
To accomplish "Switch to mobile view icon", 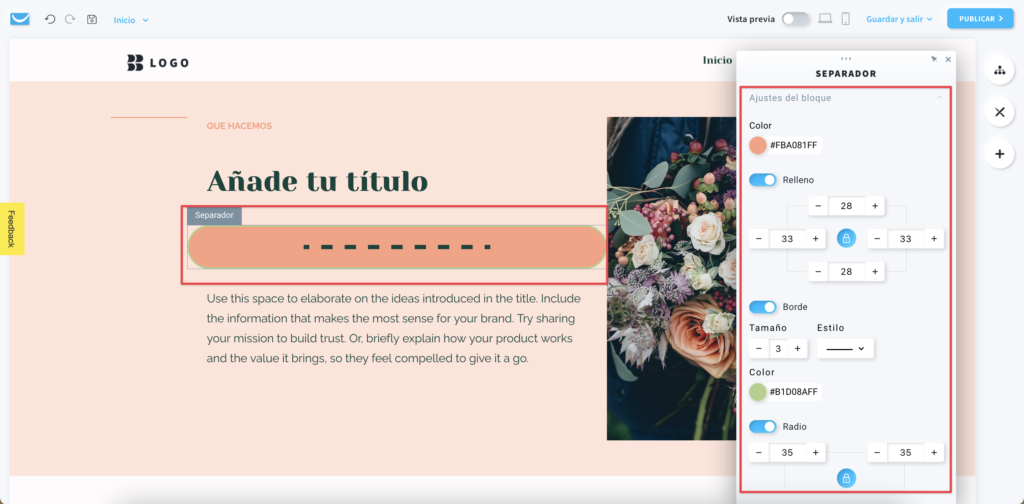I will 846,19.
